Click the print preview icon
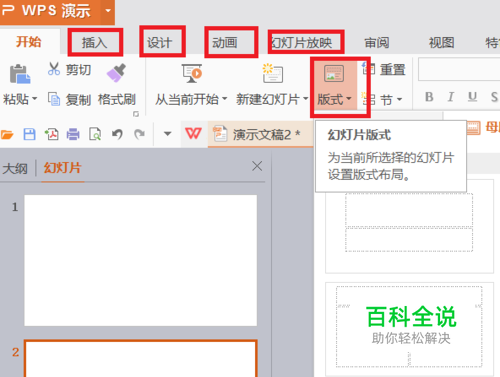Screen dimensions: 500x377 click(x=95, y=134)
